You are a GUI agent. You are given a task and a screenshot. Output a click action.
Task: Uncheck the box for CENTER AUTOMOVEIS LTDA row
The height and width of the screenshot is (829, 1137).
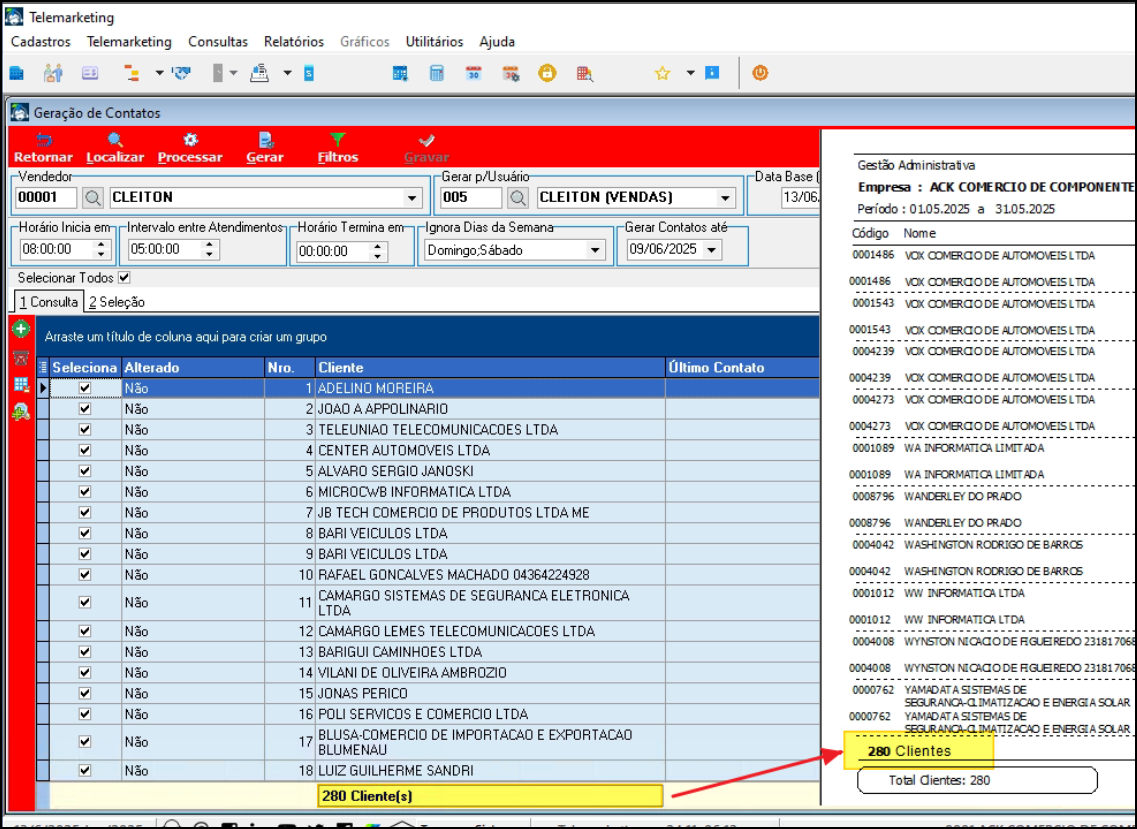point(85,450)
